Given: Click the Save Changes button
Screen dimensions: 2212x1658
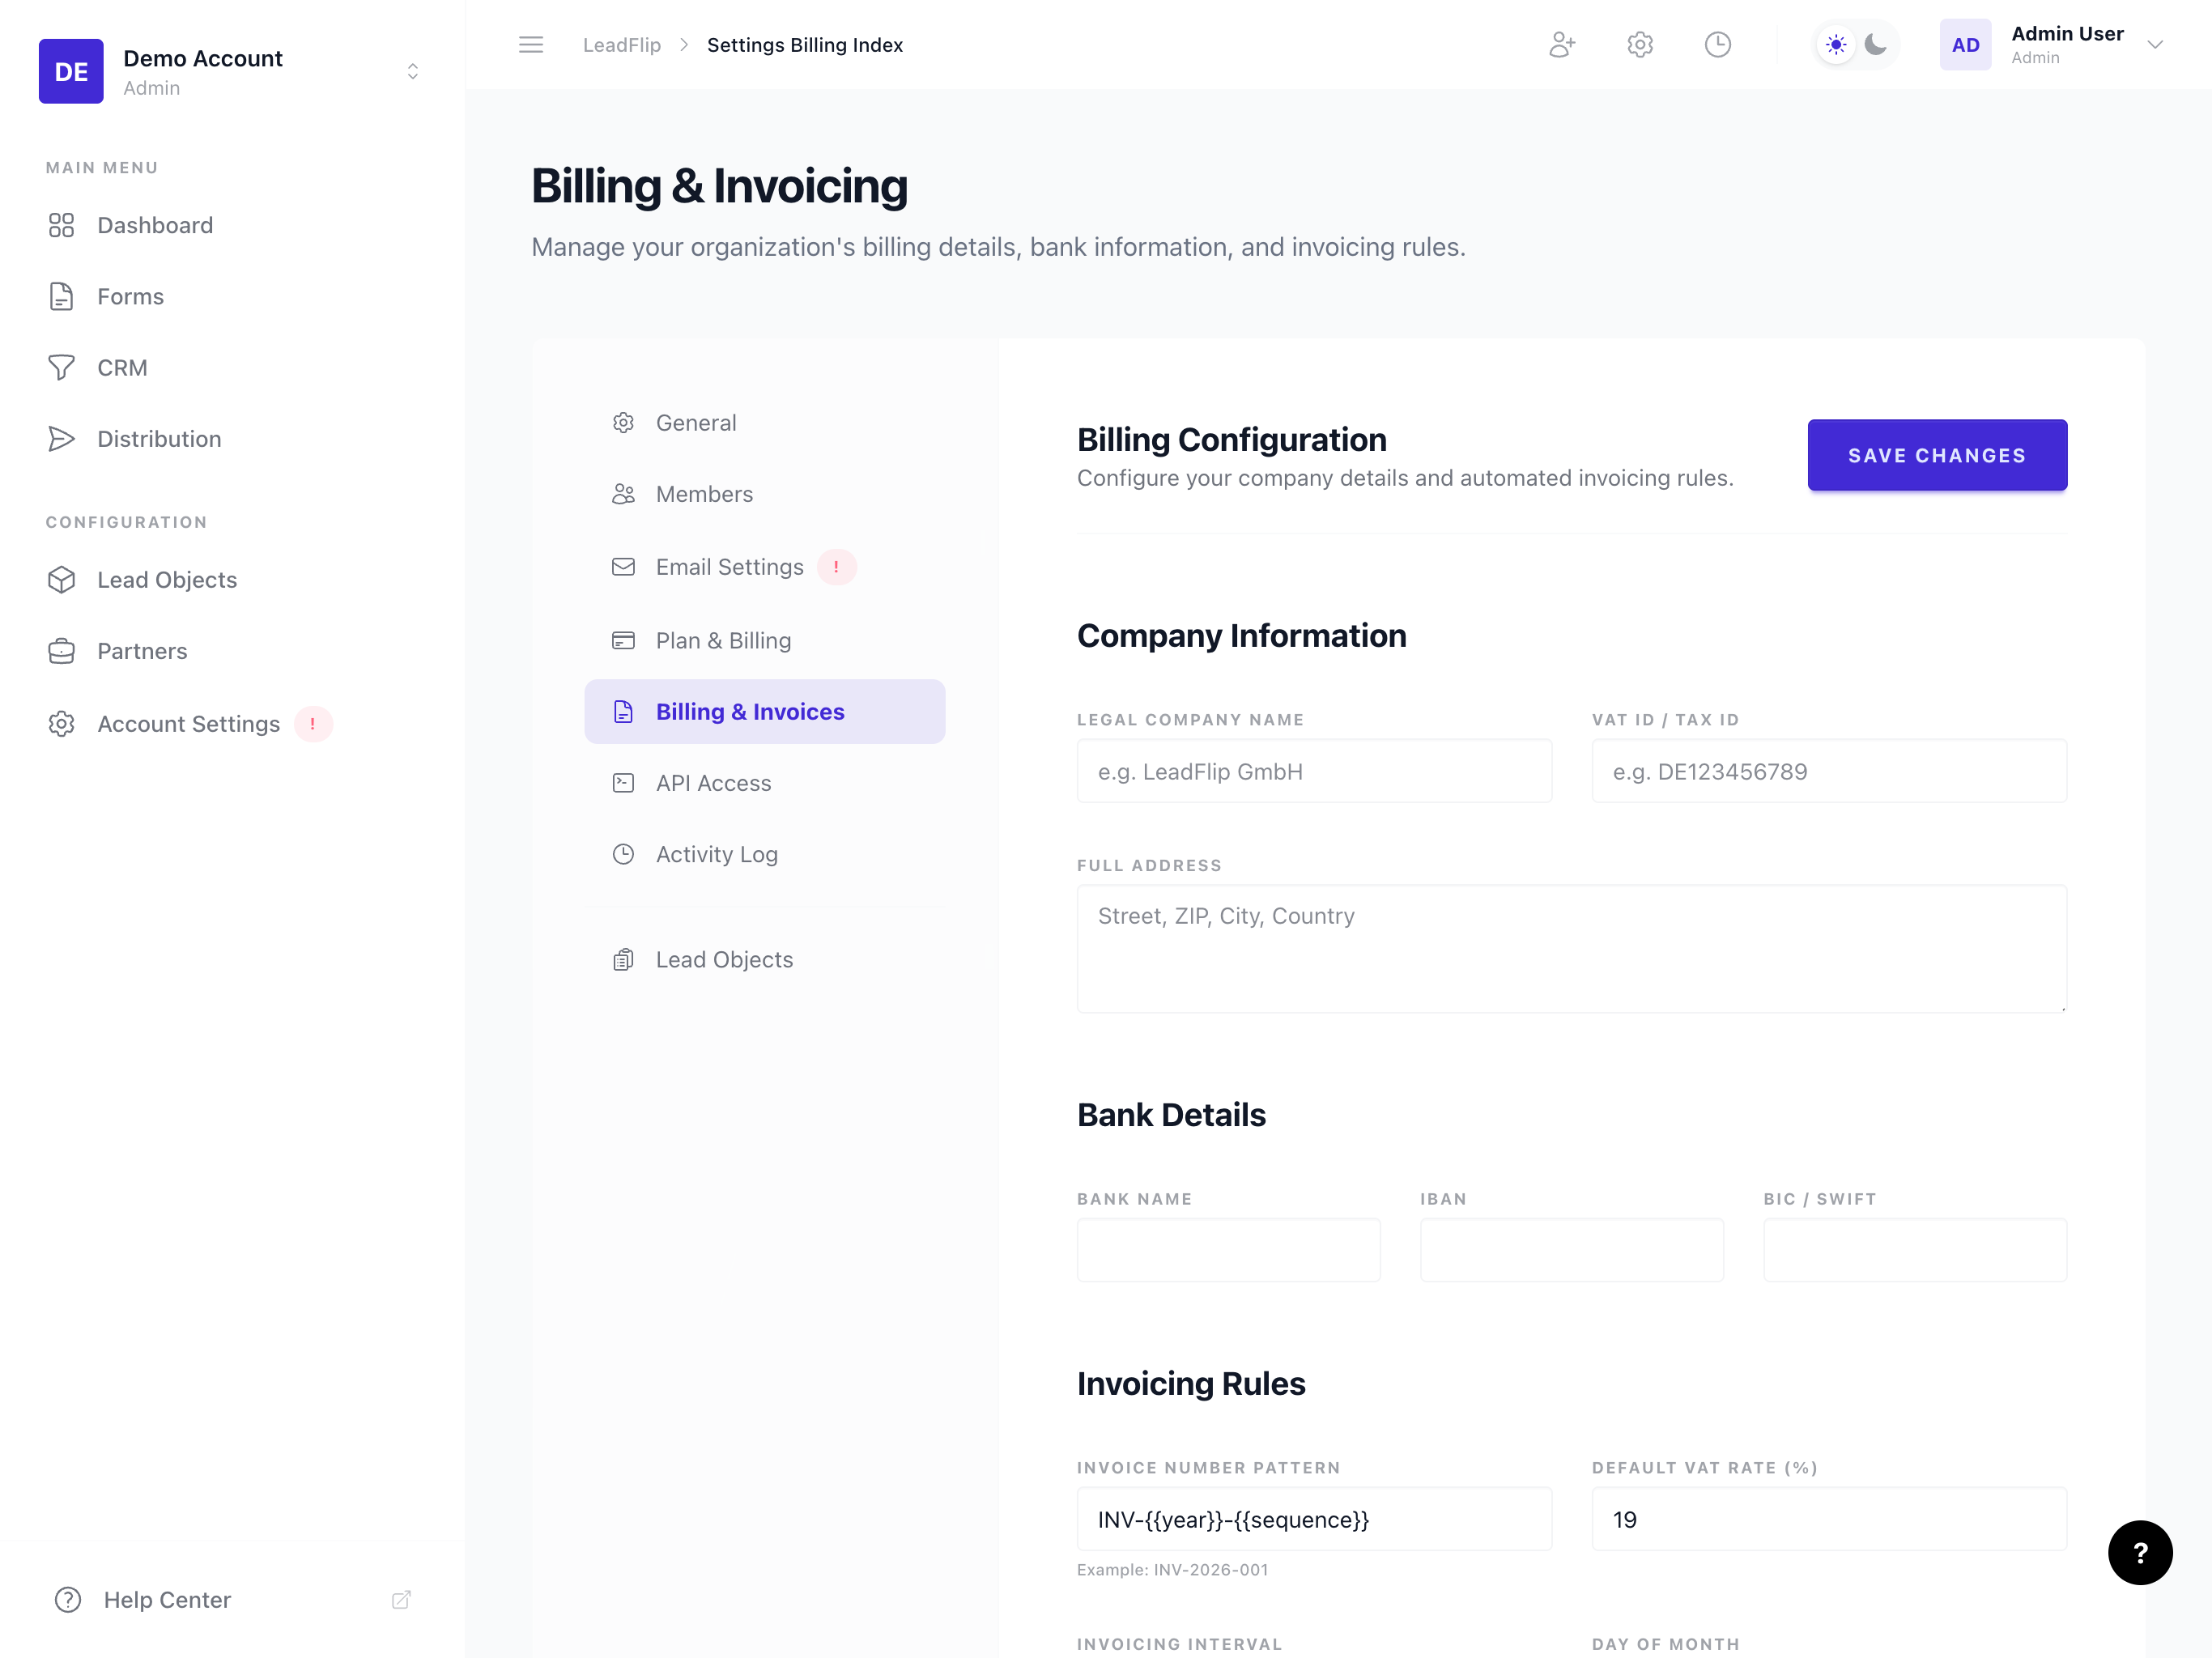Looking at the screenshot, I should click(1936, 455).
